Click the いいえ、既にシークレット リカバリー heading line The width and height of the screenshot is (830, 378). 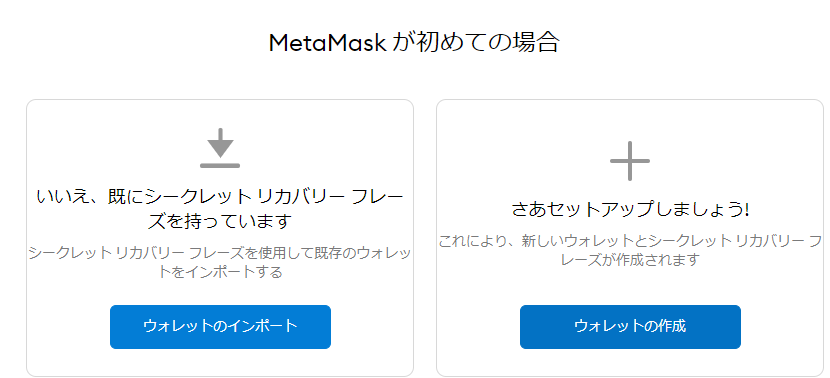click(220, 197)
